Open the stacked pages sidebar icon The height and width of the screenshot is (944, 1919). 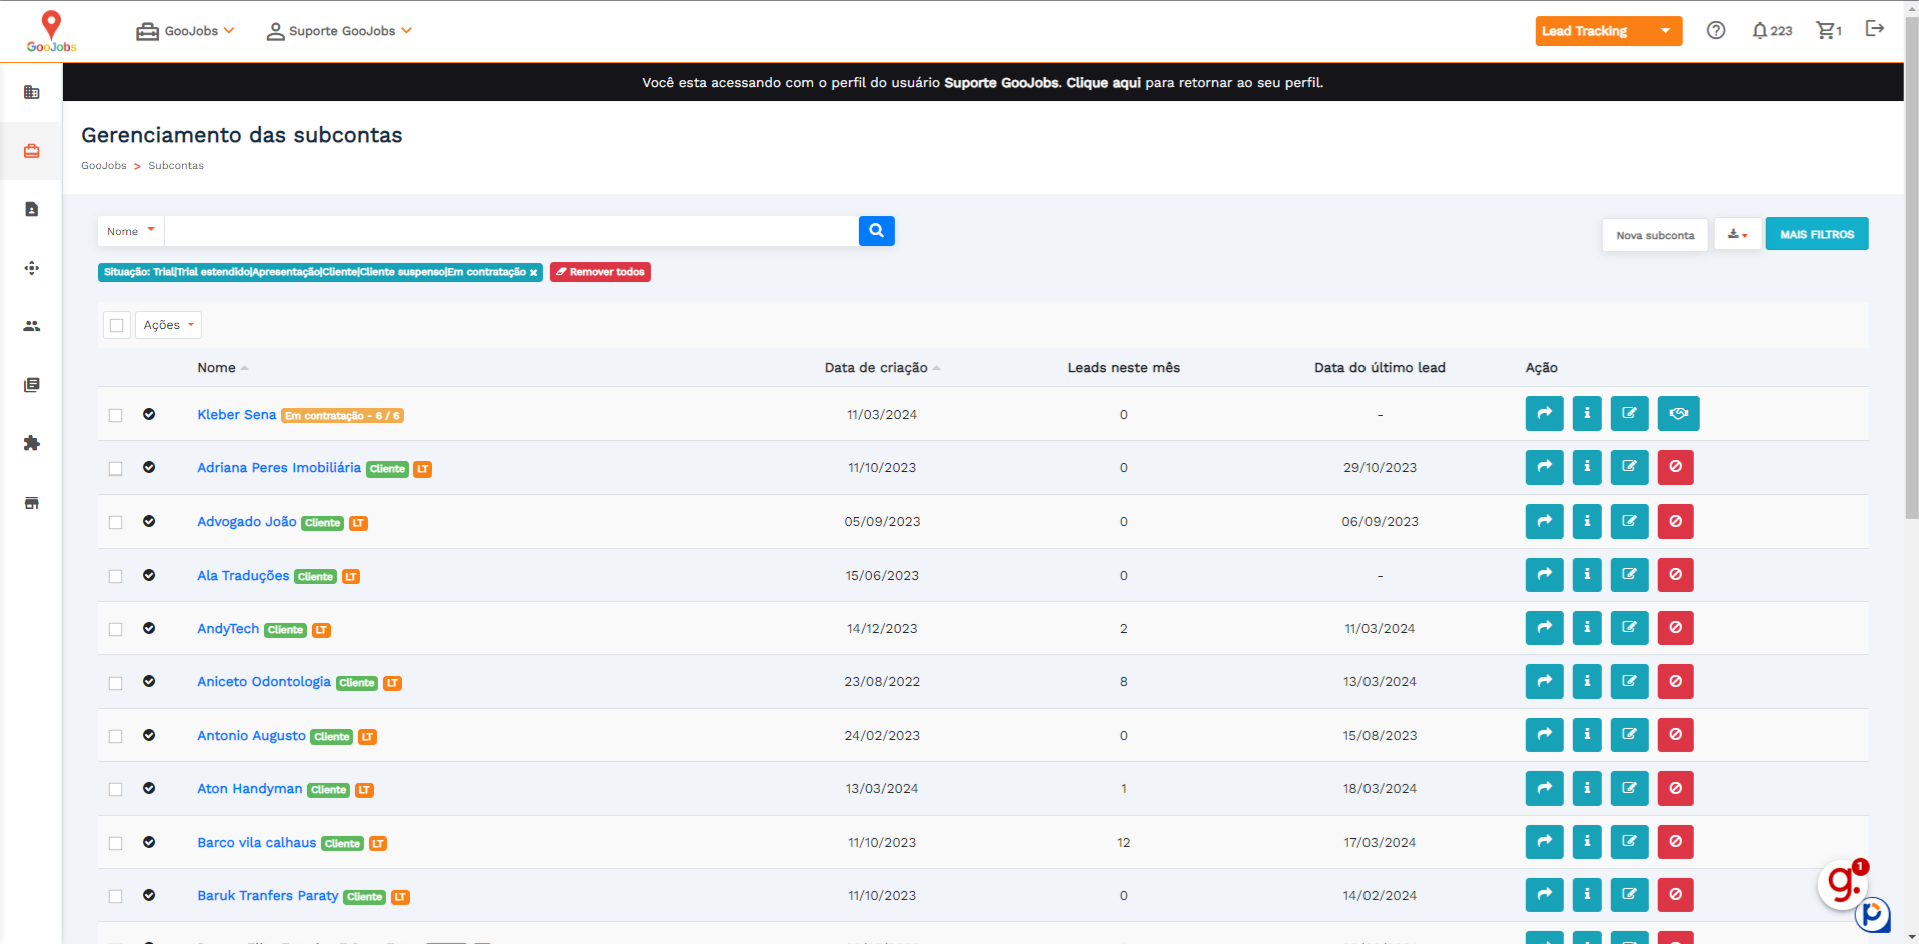[32, 385]
